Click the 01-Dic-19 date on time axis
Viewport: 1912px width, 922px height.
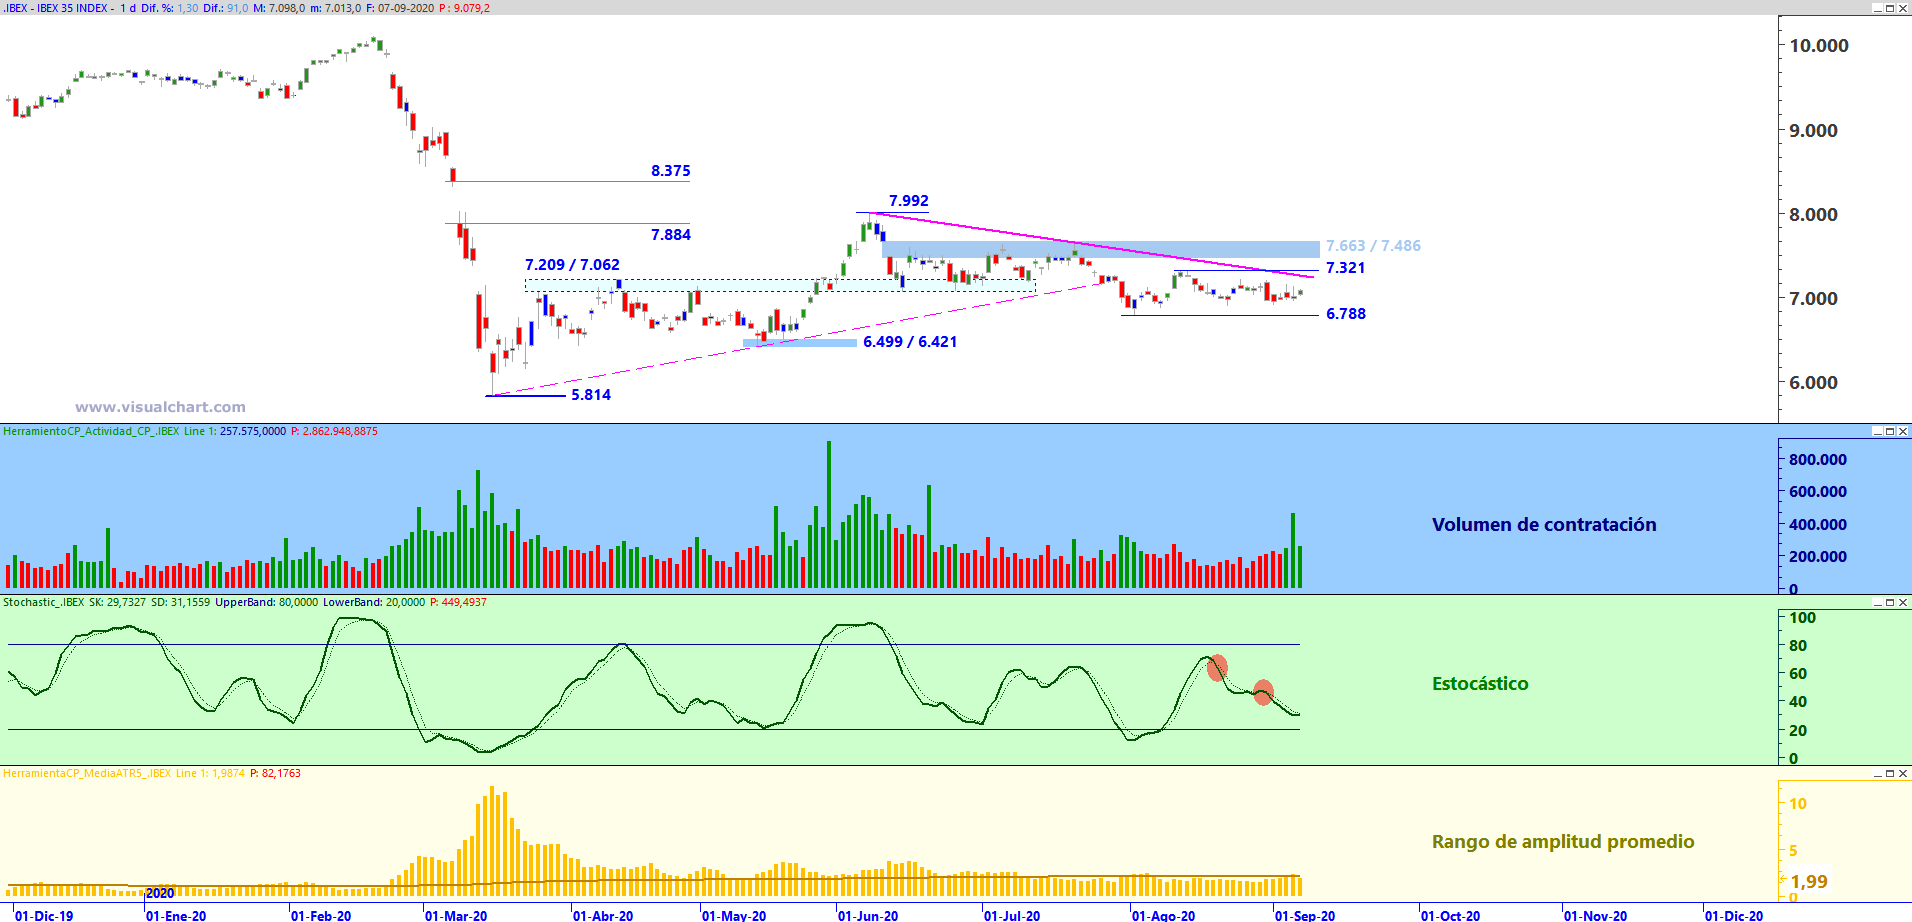[x=44, y=916]
